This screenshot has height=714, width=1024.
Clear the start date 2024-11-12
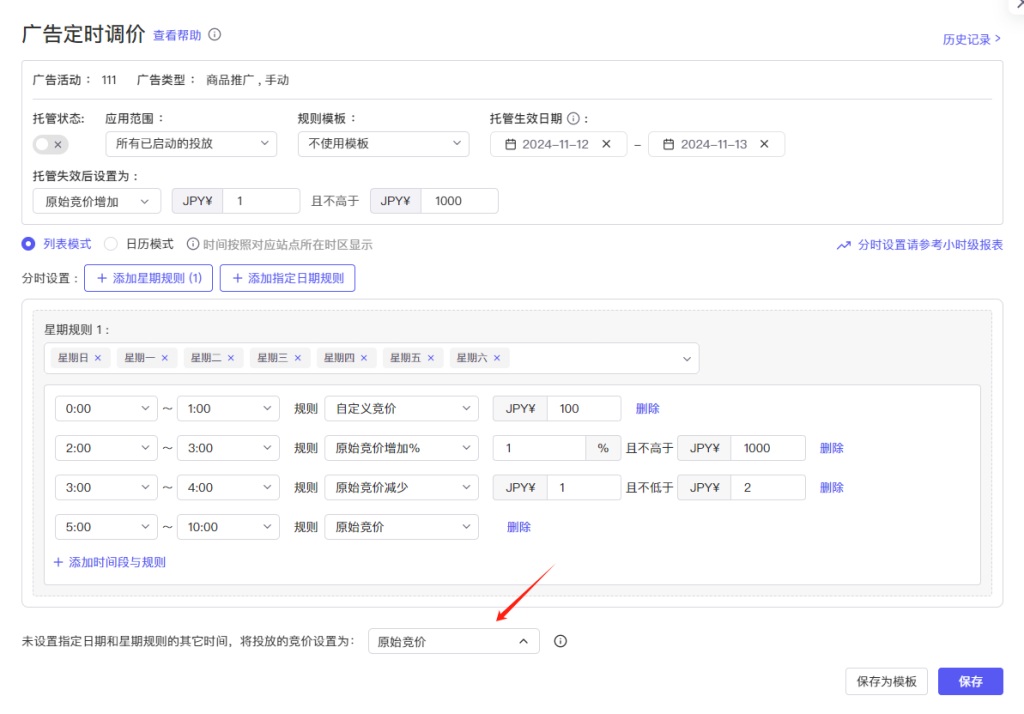(606, 144)
